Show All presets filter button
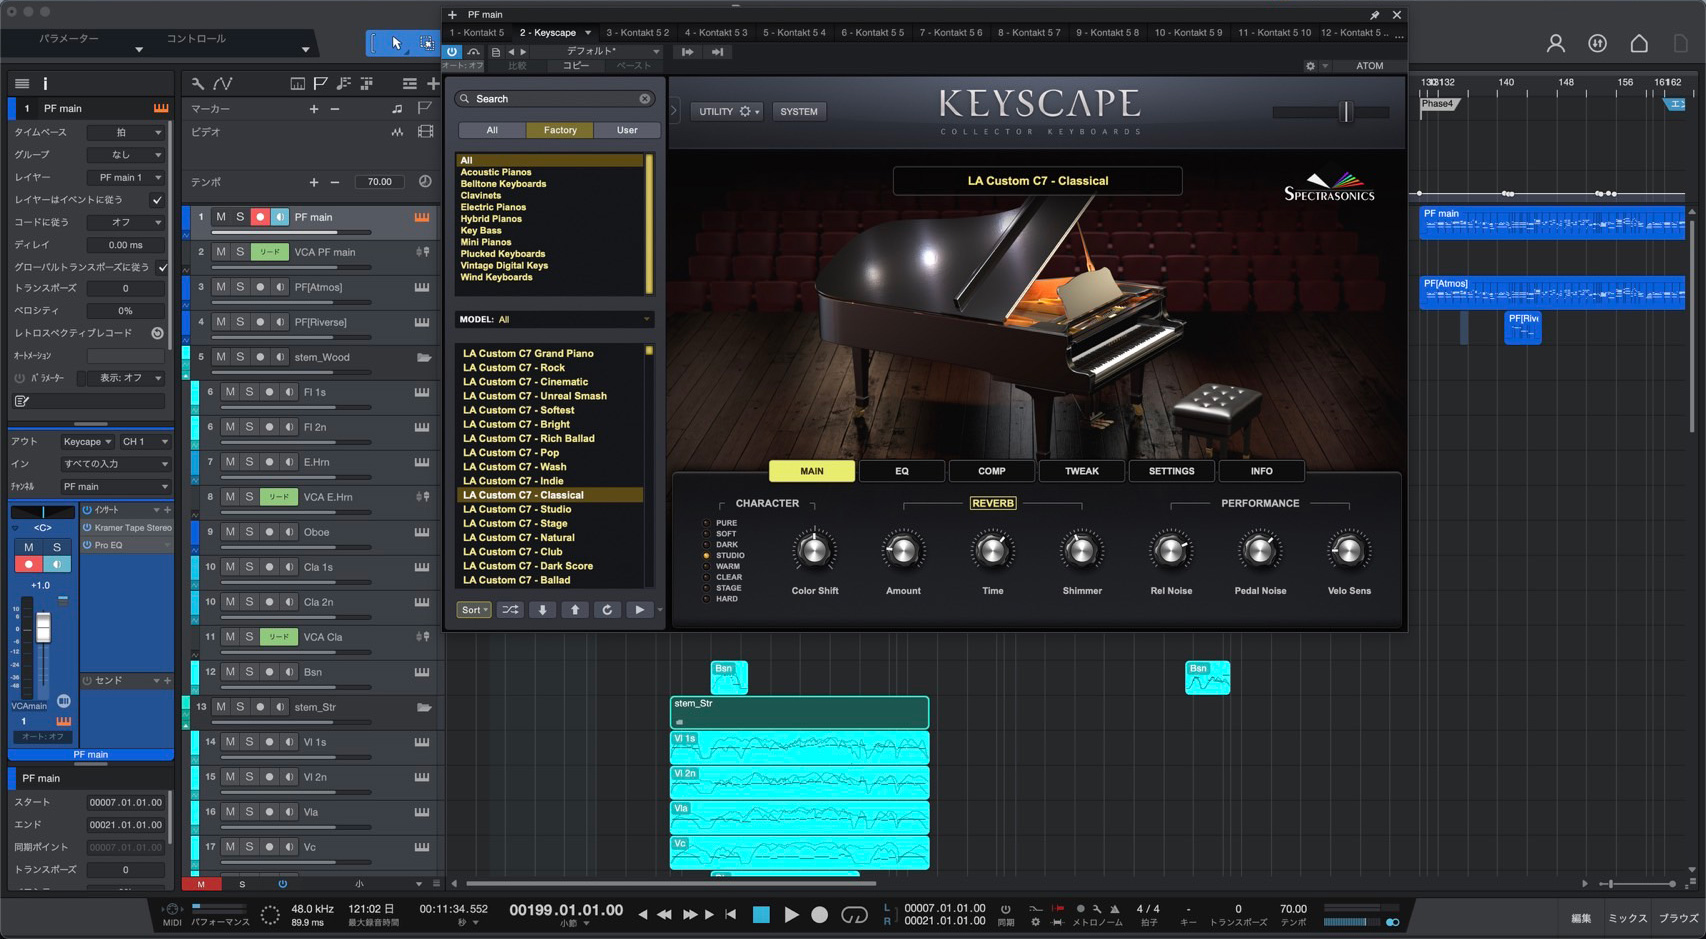Image resolution: width=1706 pixels, height=939 pixels. 492,130
